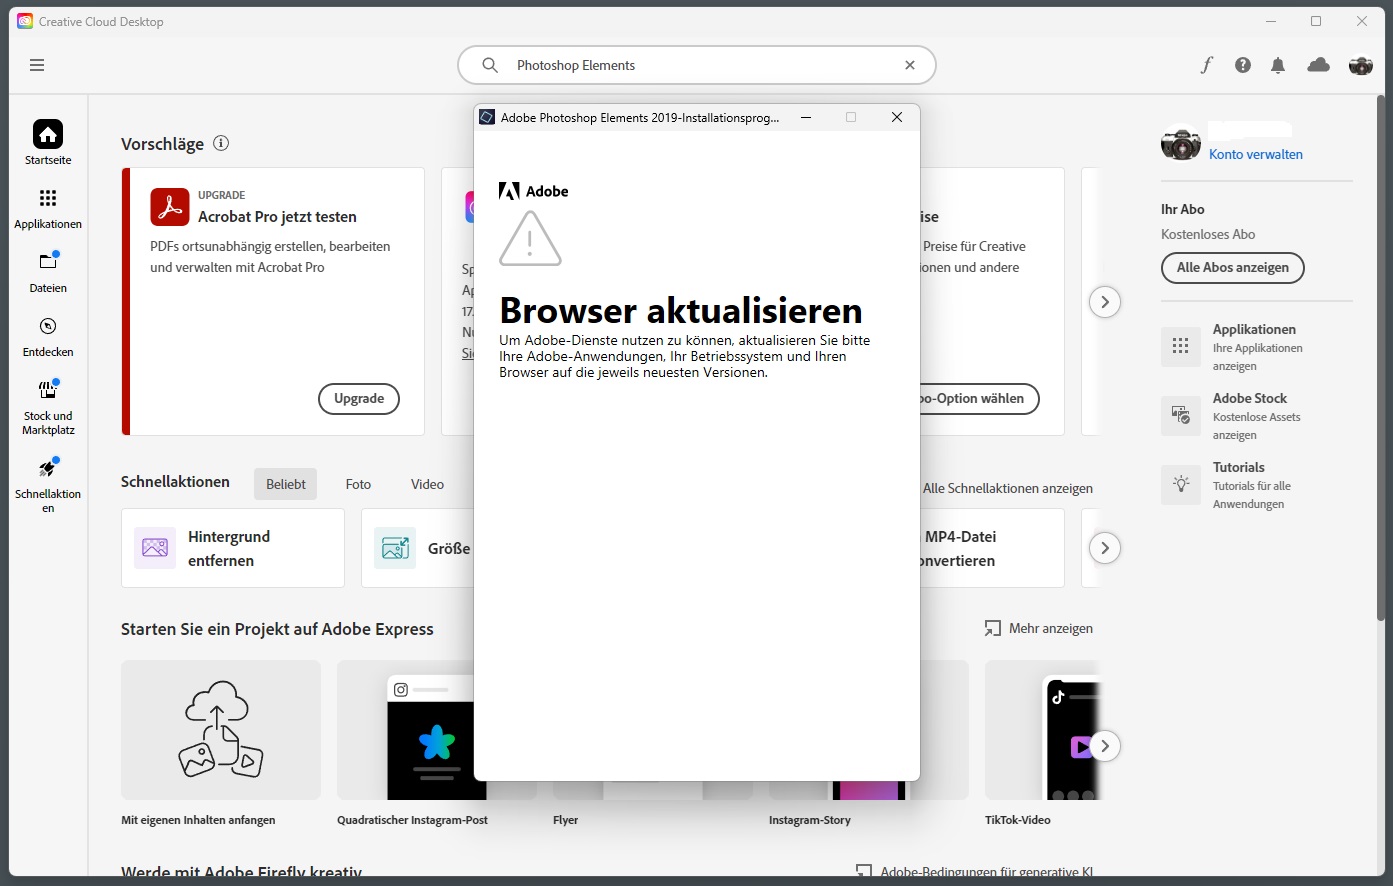Open Konto verwalten link
The width and height of the screenshot is (1393, 886).
click(x=1256, y=154)
